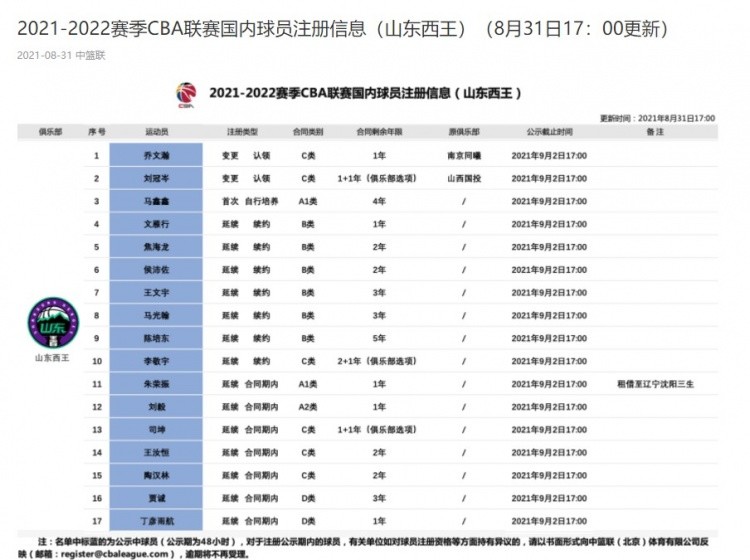Screen dimensions: 750x560
Task: Click the 备注 column header
Action: (655, 132)
